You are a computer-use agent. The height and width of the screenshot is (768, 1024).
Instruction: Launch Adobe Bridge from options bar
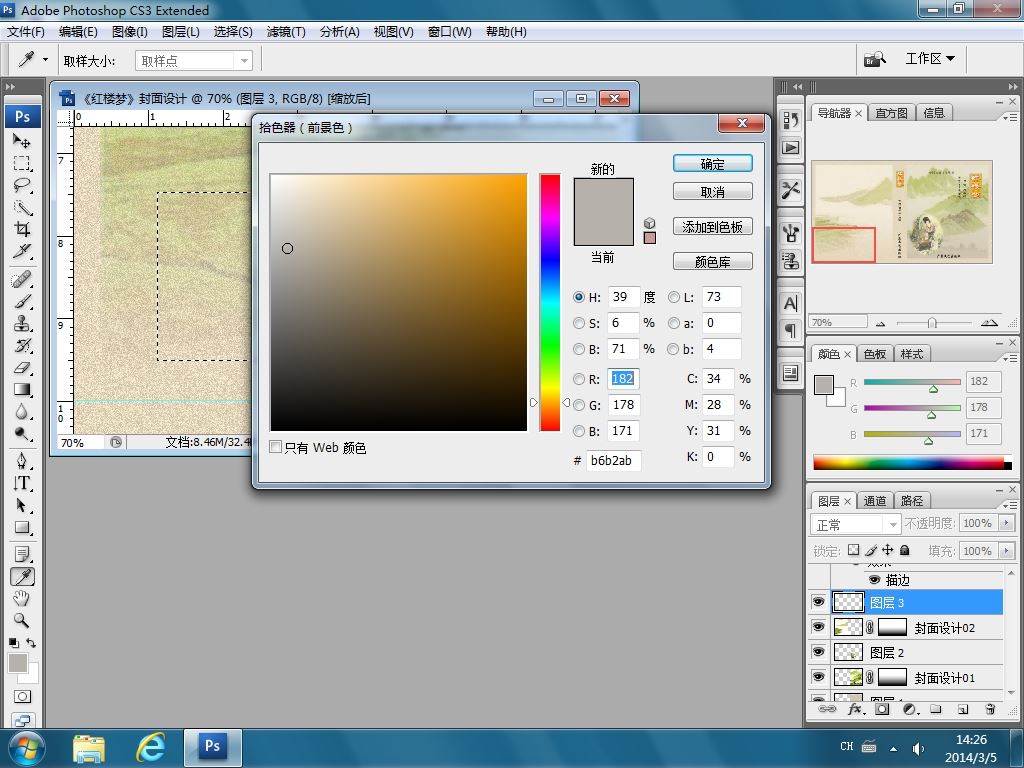(x=874, y=59)
